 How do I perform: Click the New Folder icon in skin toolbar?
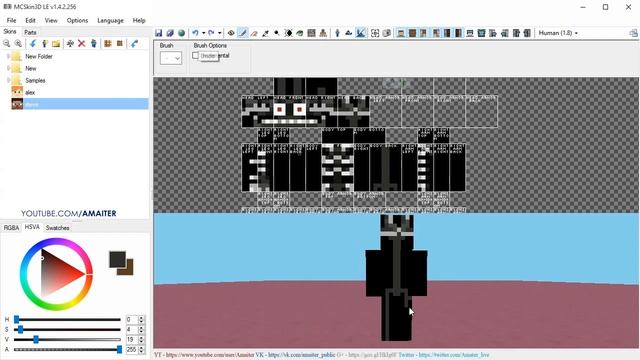[x=56, y=43]
